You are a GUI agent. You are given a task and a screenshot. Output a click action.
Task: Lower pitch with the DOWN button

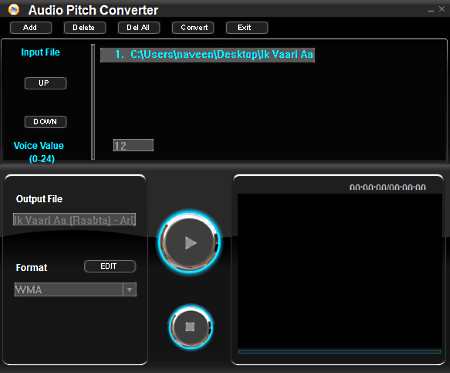(45, 122)
